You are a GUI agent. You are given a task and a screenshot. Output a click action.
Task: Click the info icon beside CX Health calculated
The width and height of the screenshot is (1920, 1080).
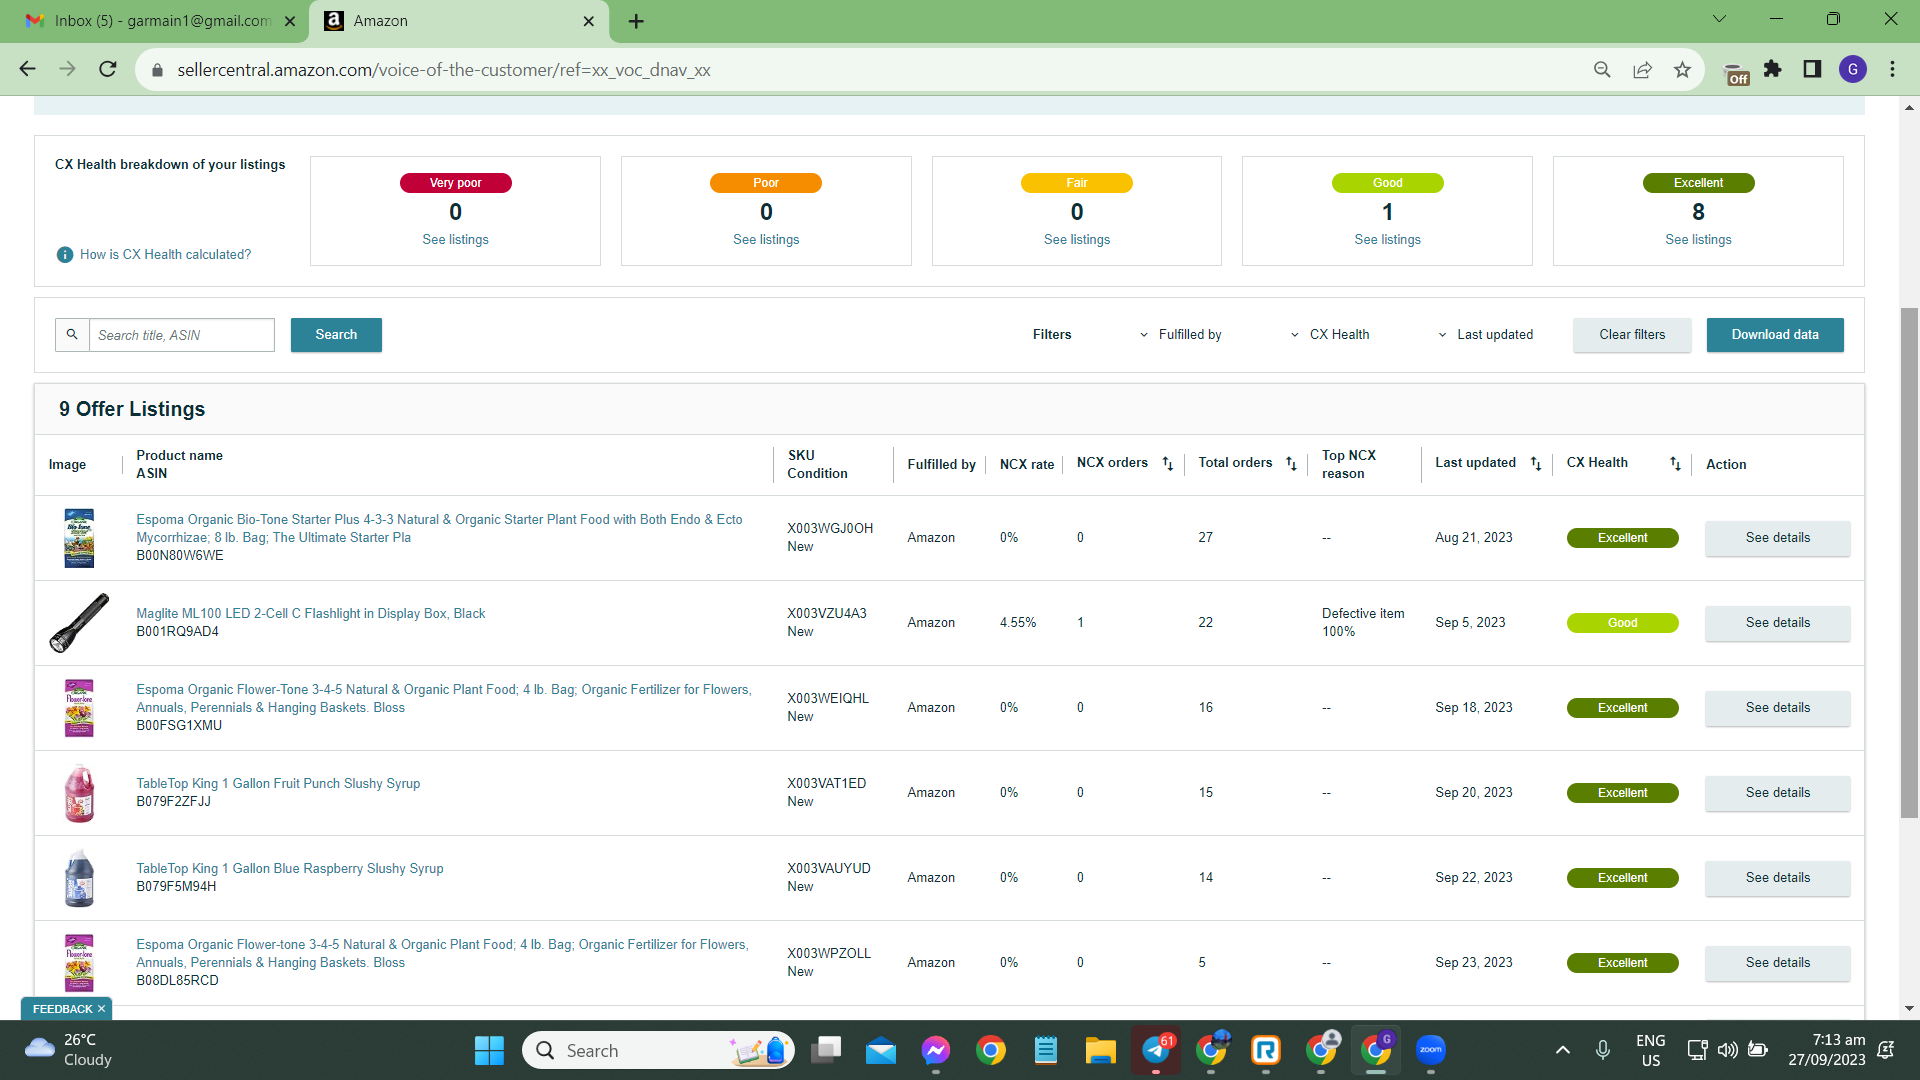(x=65, y=255)
